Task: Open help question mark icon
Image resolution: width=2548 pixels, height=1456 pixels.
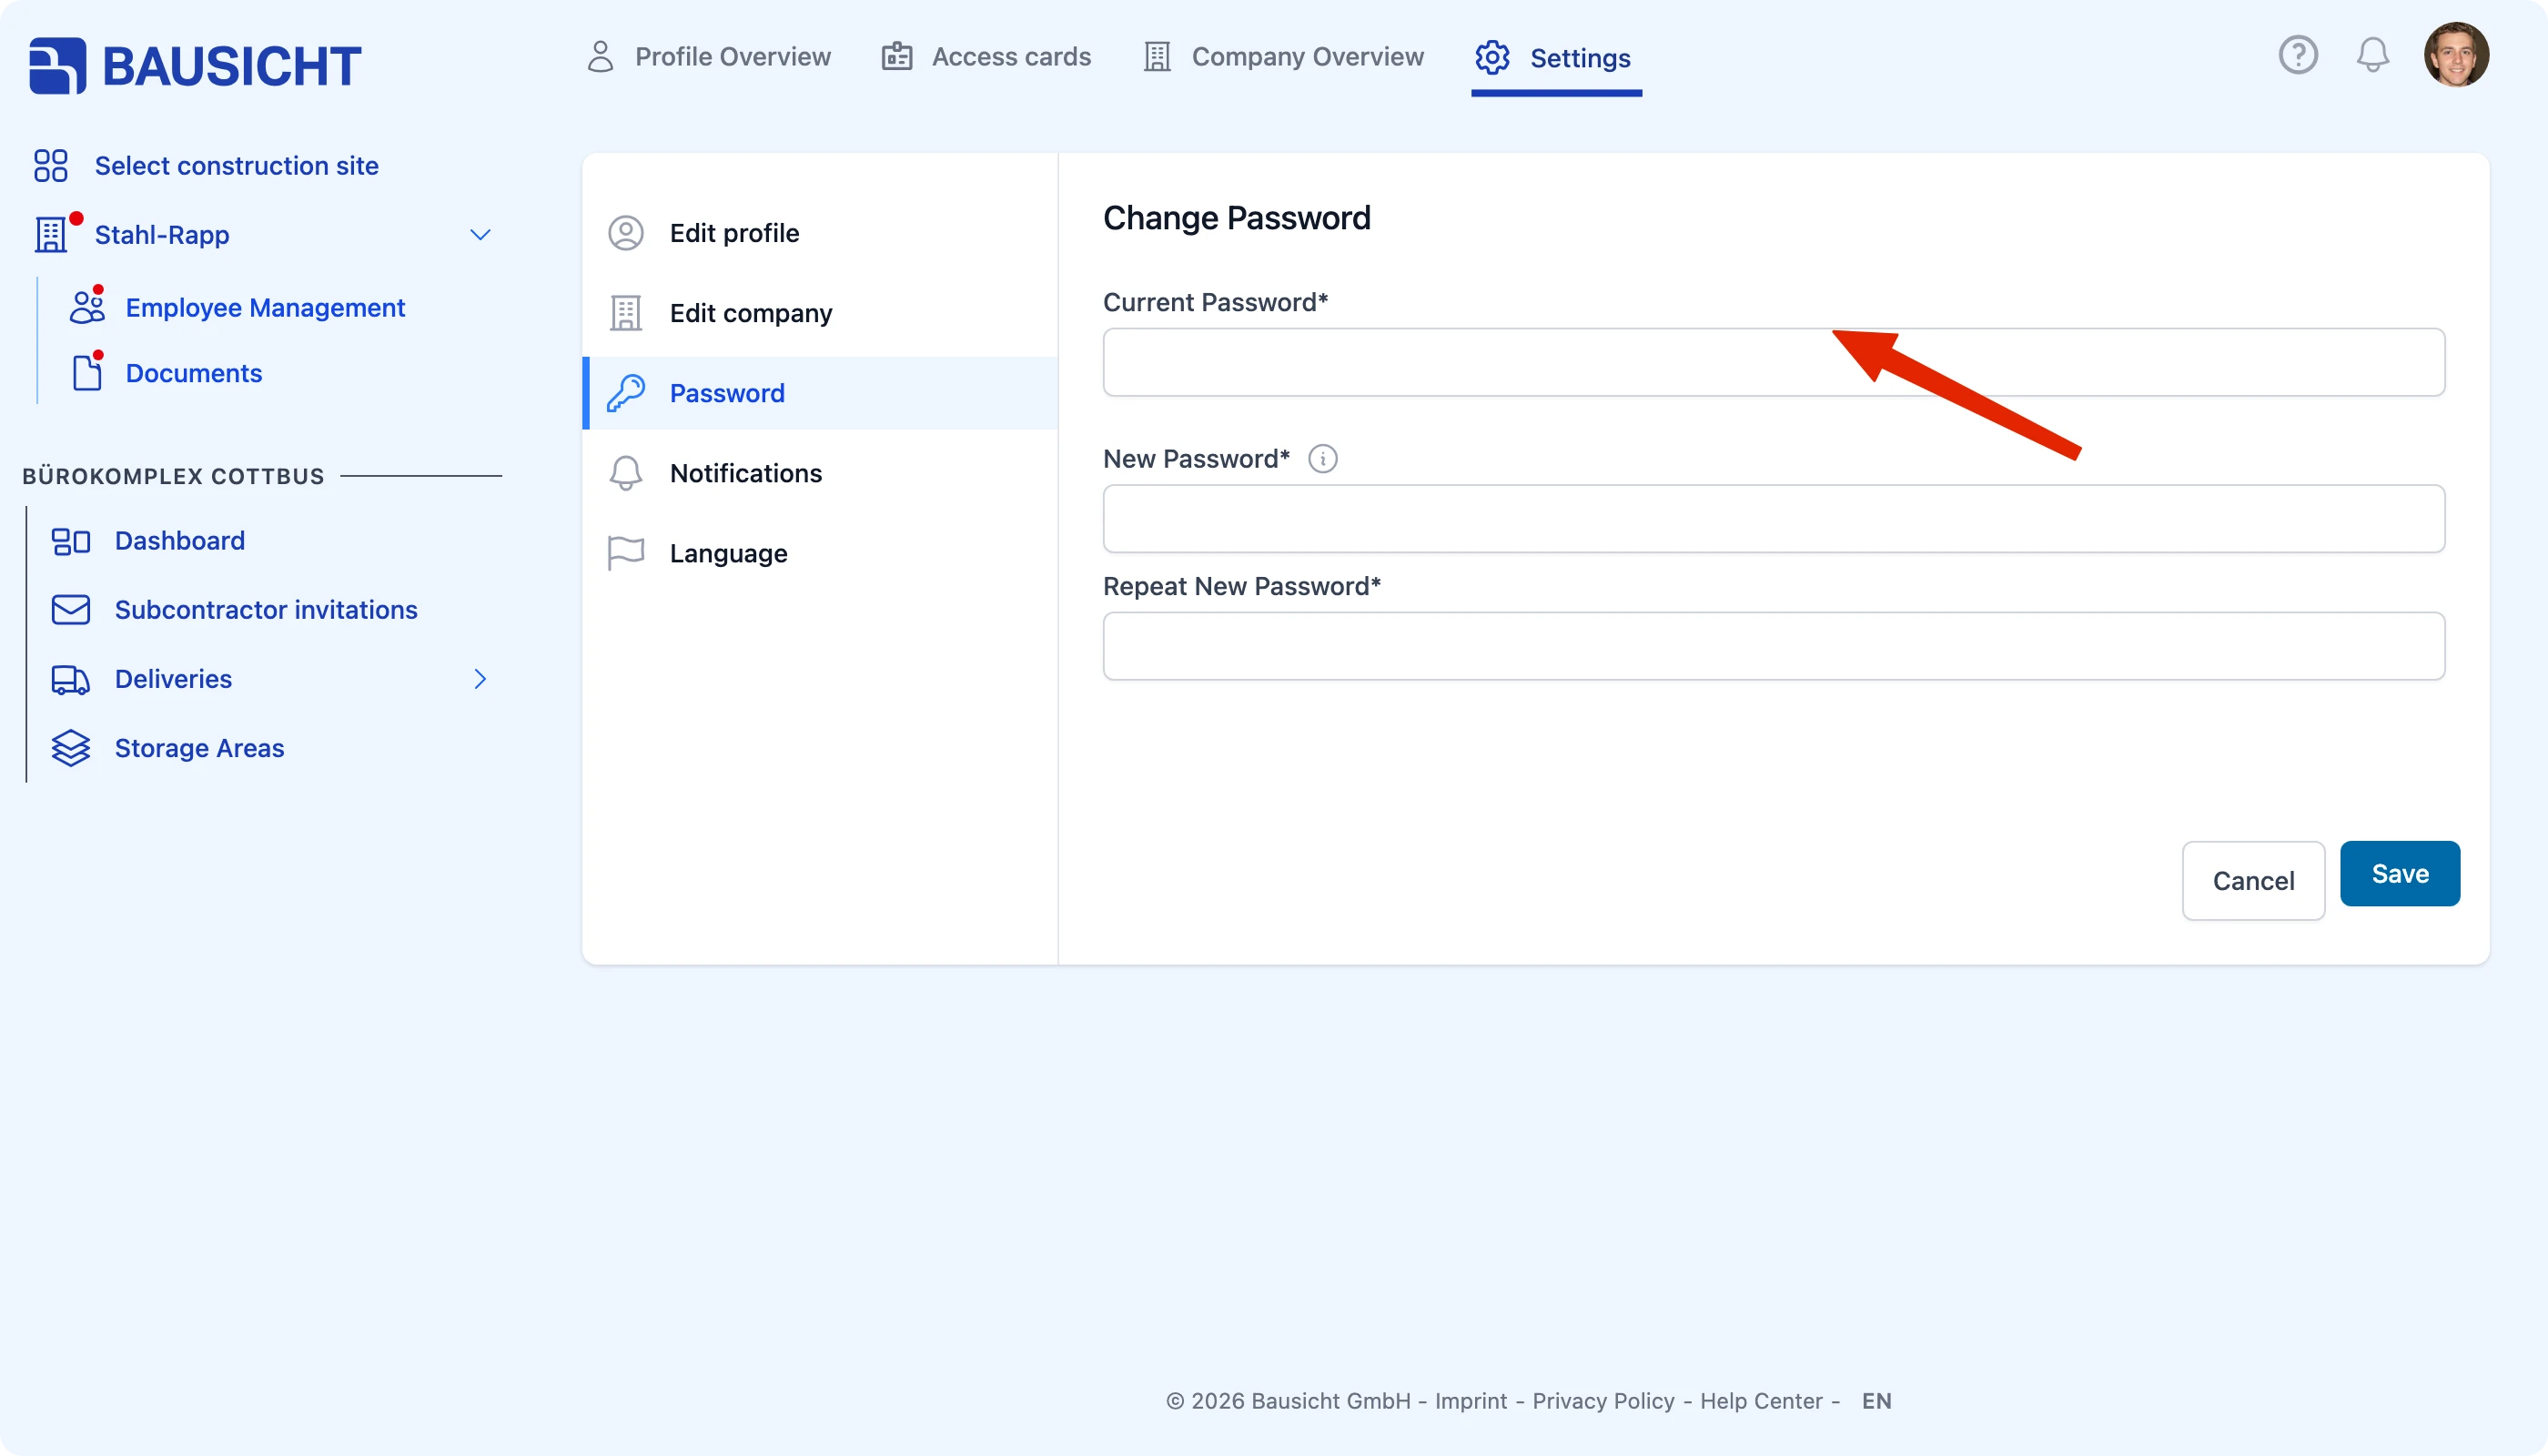Action: [x=2298, y=55]
